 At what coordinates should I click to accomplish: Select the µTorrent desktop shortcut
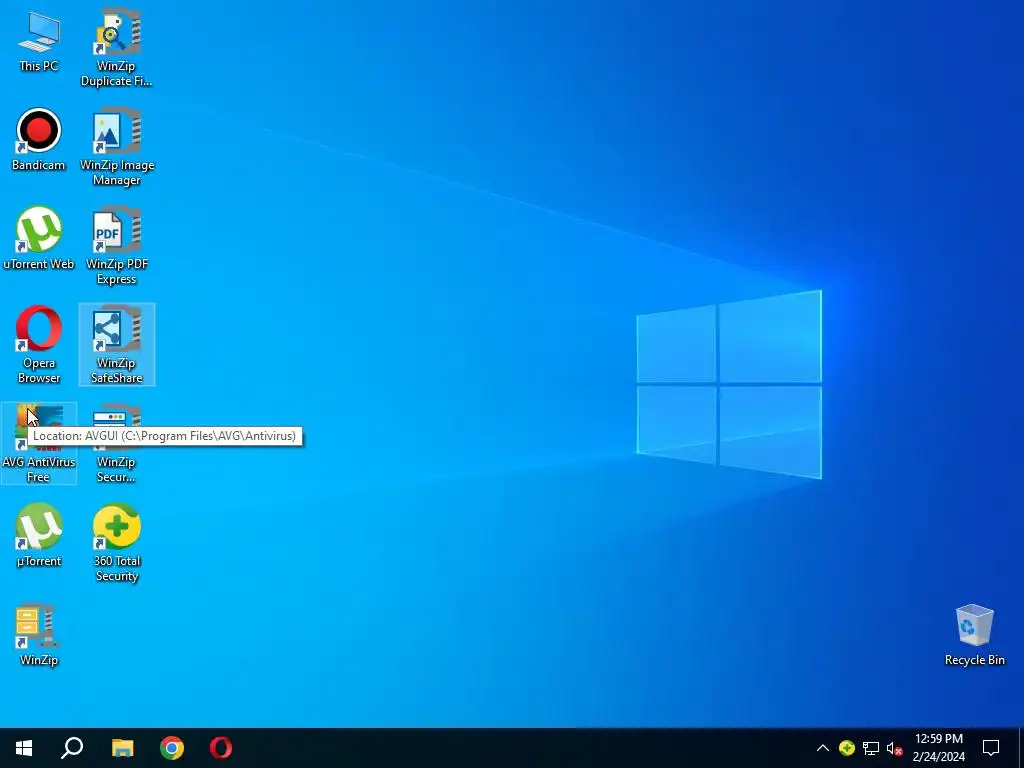[39, 536]
